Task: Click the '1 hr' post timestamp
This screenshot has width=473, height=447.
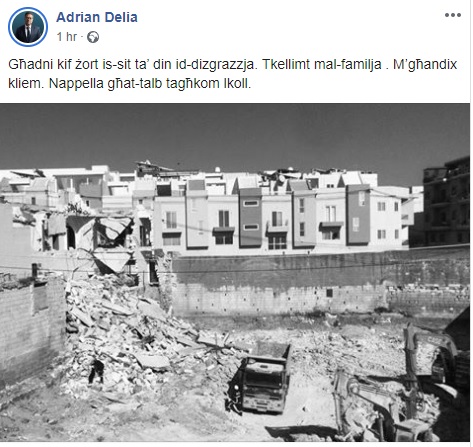Action: [x=67, y=37]
